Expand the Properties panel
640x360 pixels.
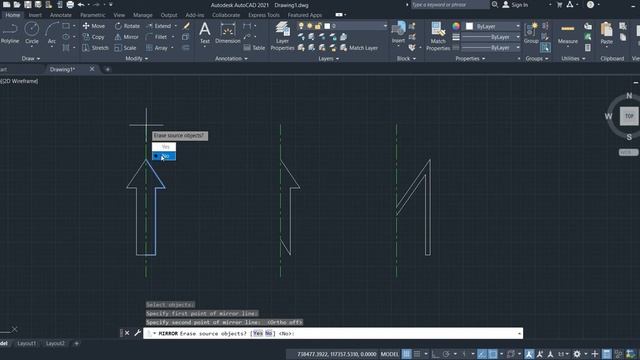470,59
